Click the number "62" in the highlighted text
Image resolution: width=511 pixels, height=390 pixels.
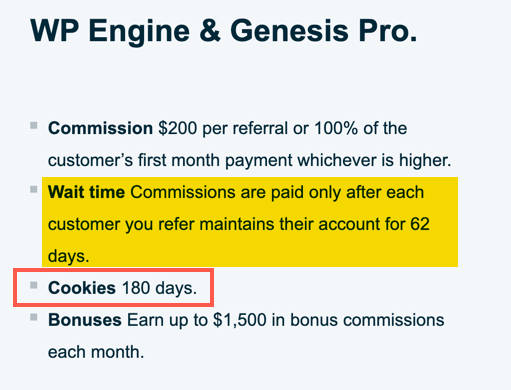click(420, 224)
